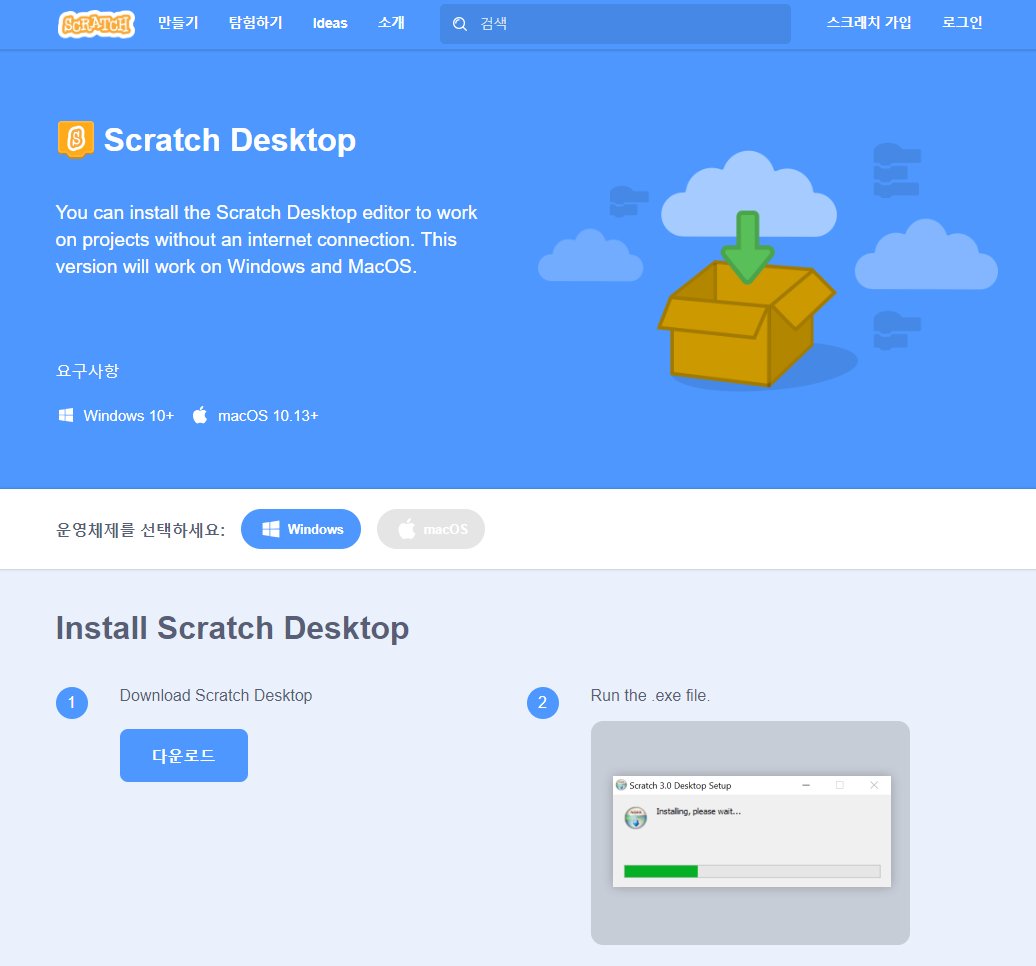Click the Apple logo beside macOS 10.13+
Viewport: 1036px width, 966px height.
tap(200, 415)
